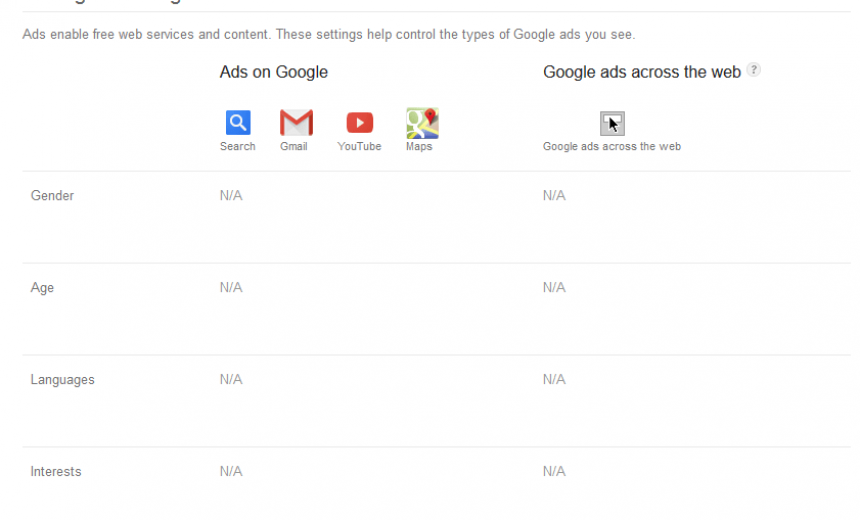Select the Interests row label
Image resolution: width=860 pixels, height=520 pixels.
[56, 472]
